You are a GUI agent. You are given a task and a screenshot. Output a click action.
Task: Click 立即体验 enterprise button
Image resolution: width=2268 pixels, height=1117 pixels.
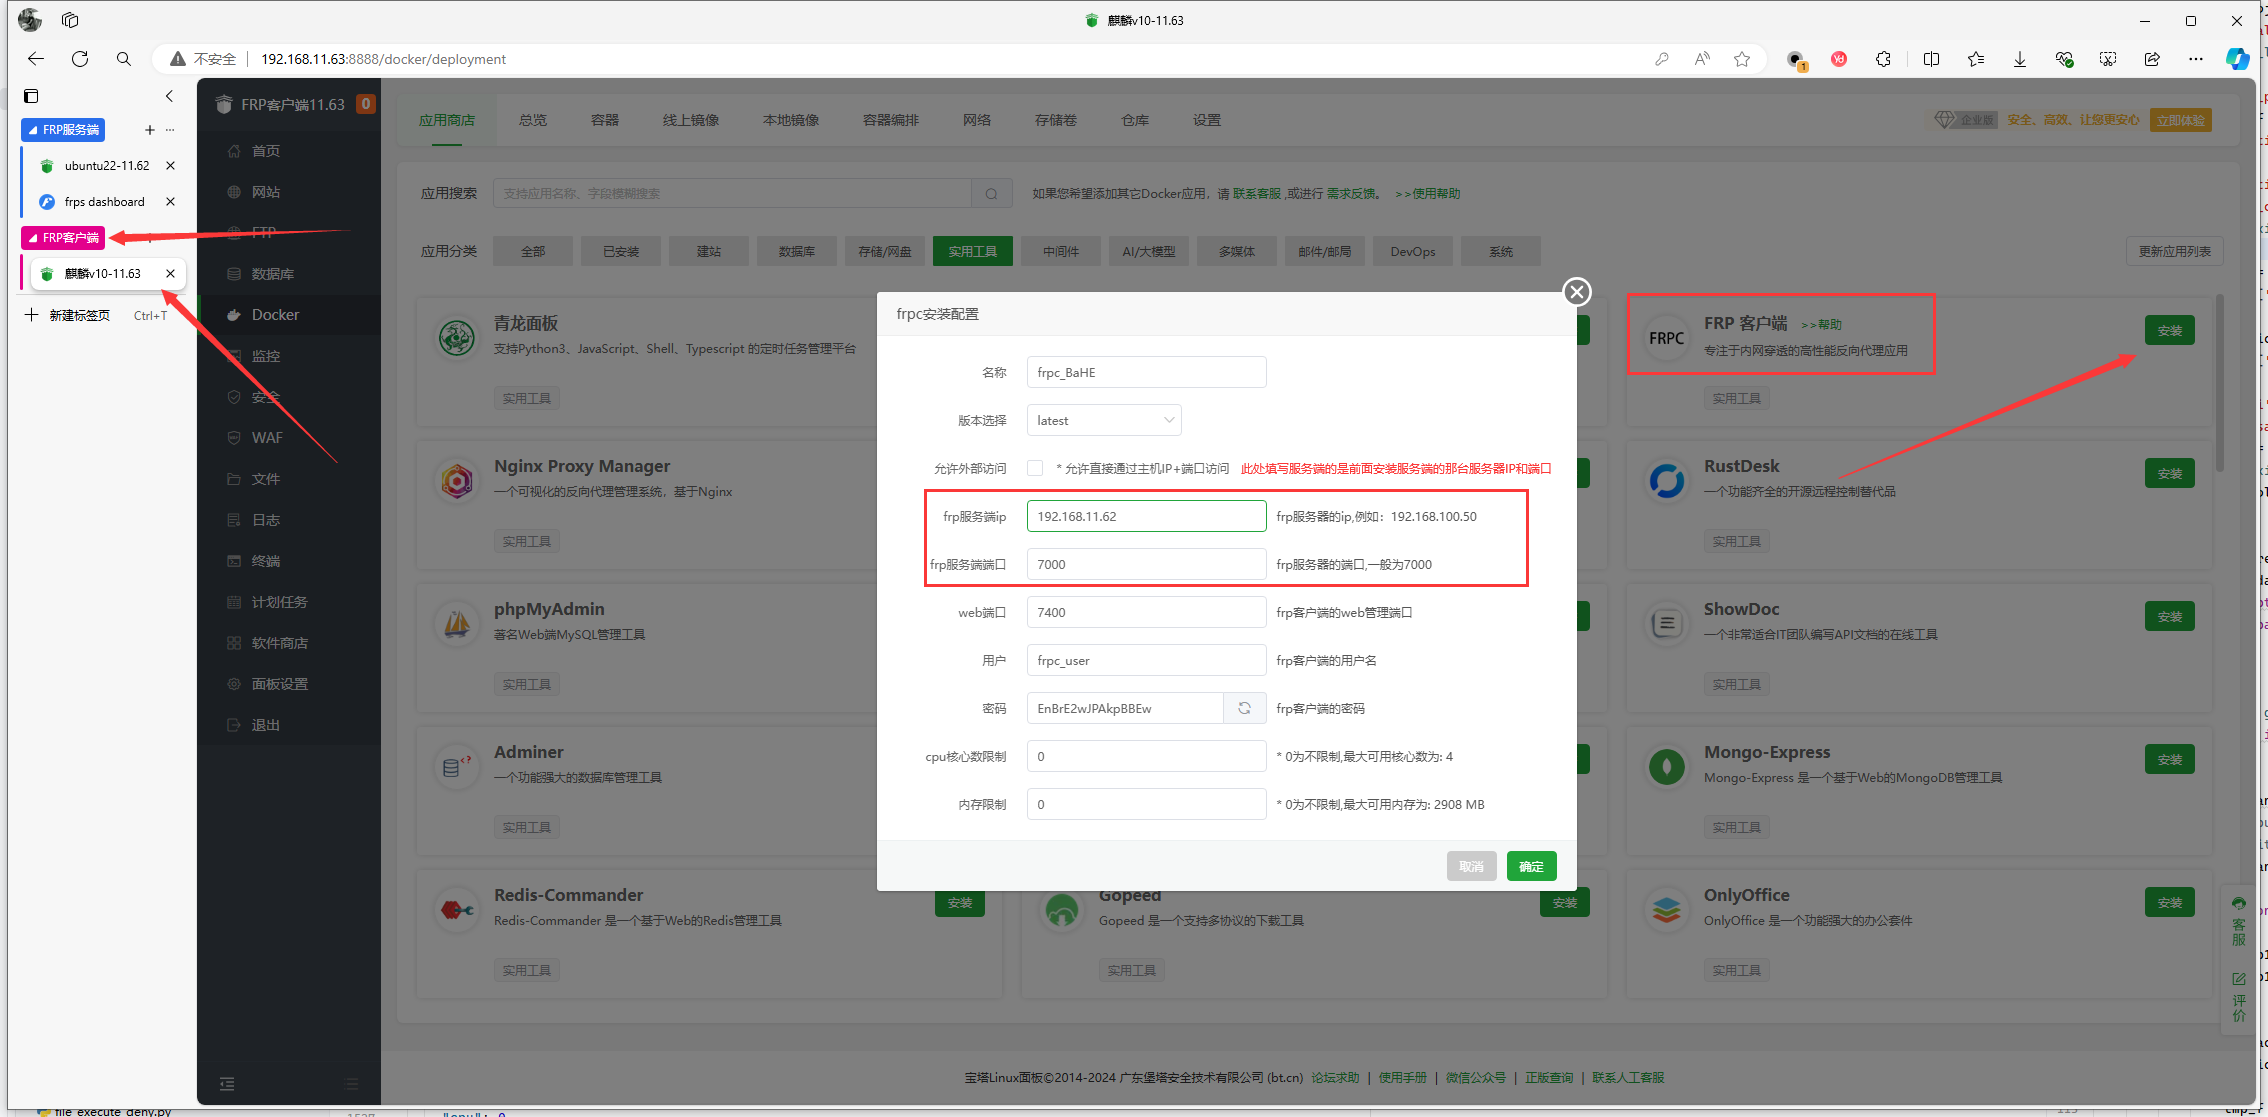click(2181, 120)
